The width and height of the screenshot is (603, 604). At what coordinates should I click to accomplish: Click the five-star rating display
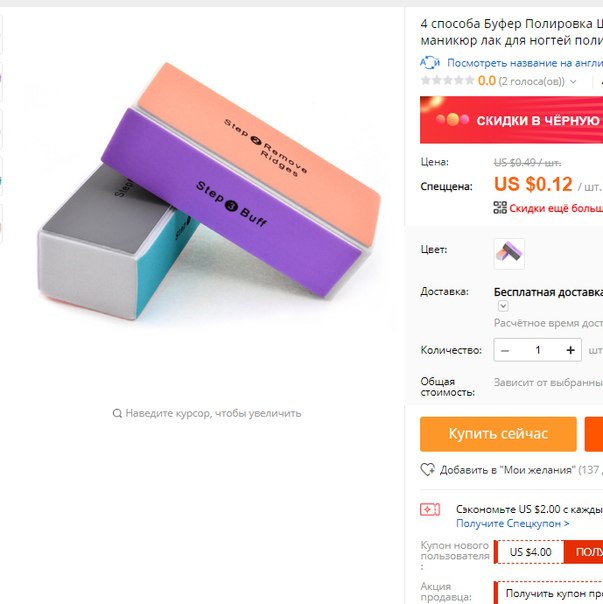coord(448,81)
